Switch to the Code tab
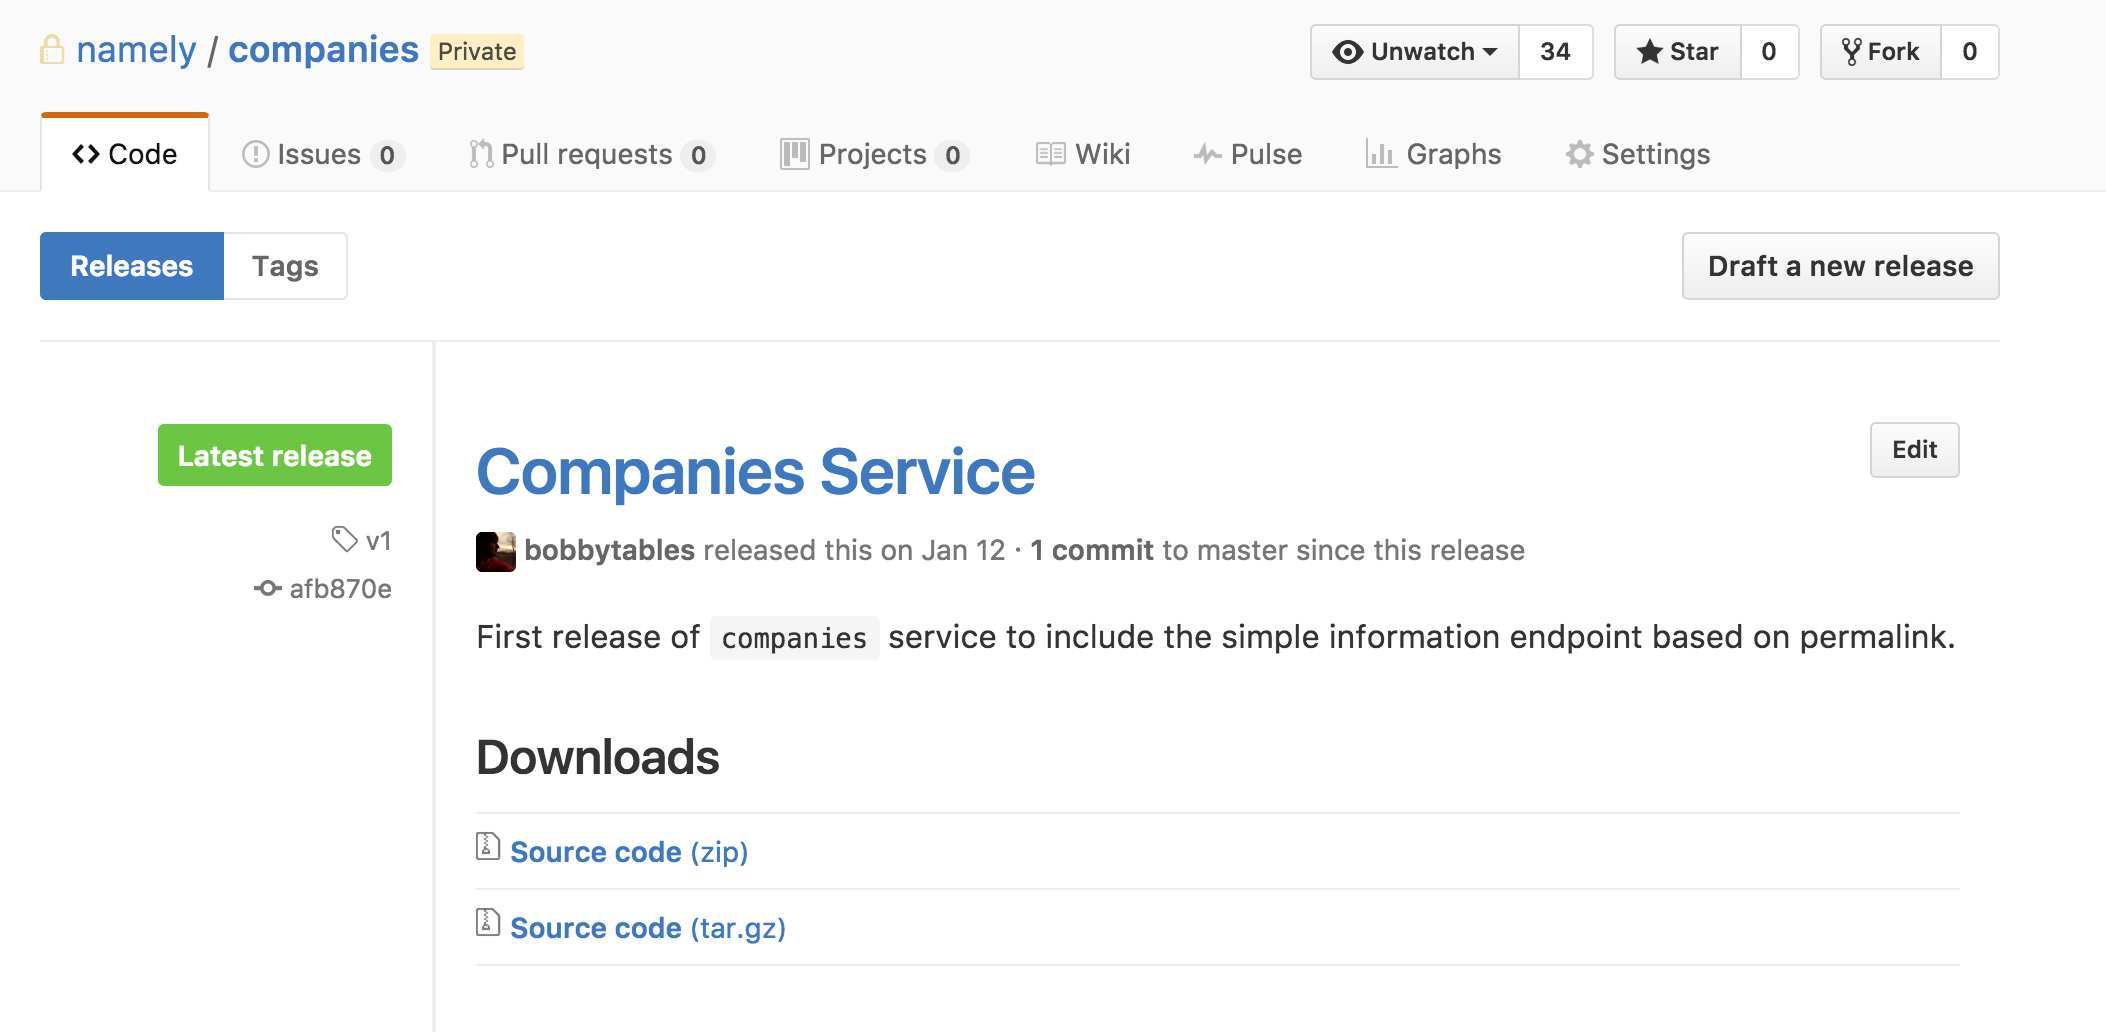The height and width of the screenshot is (1032, 2106). (x=125, y=154)
